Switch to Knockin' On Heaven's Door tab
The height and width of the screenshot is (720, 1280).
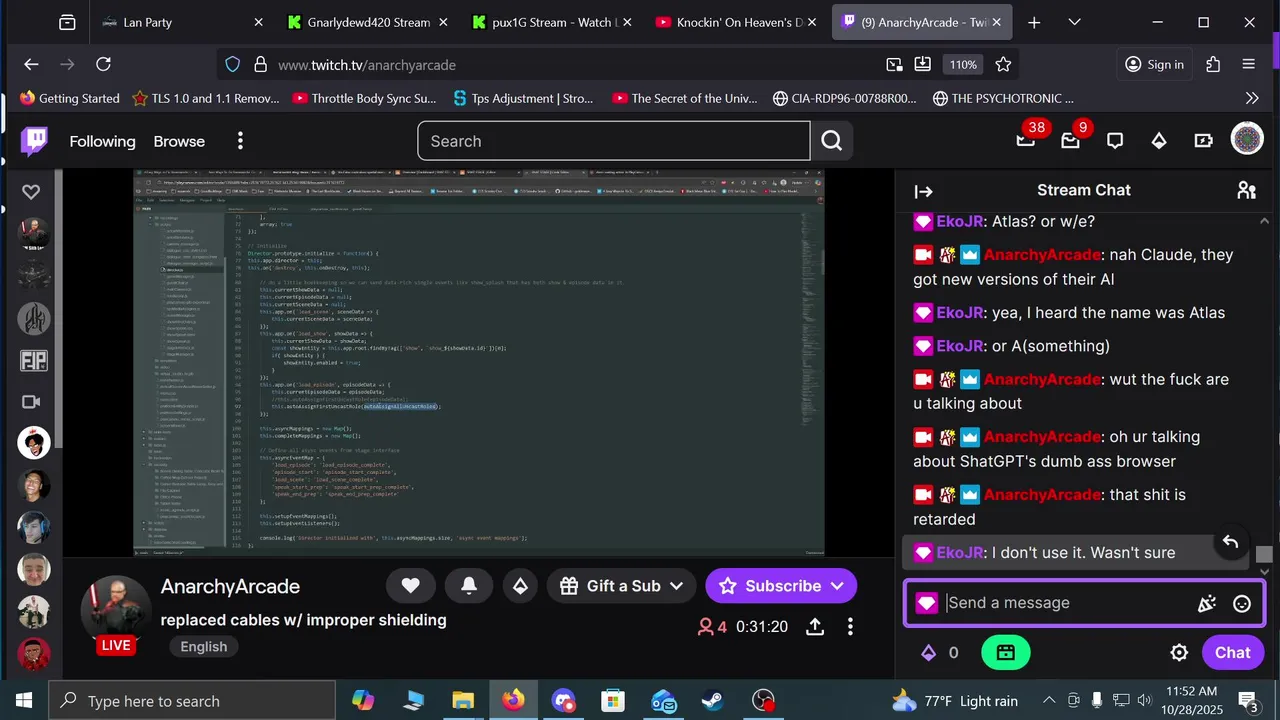point(735,22)
